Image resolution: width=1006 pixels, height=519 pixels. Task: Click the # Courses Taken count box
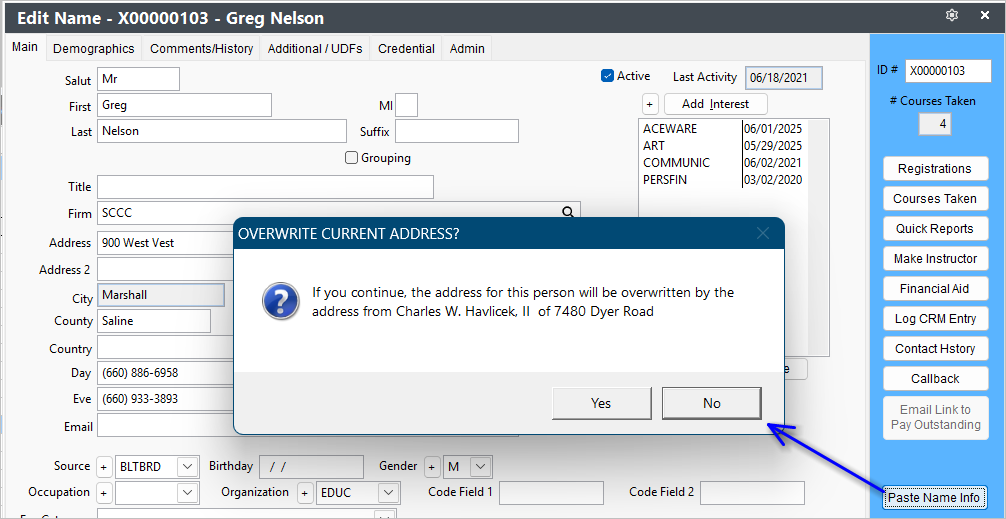[935, 124]
